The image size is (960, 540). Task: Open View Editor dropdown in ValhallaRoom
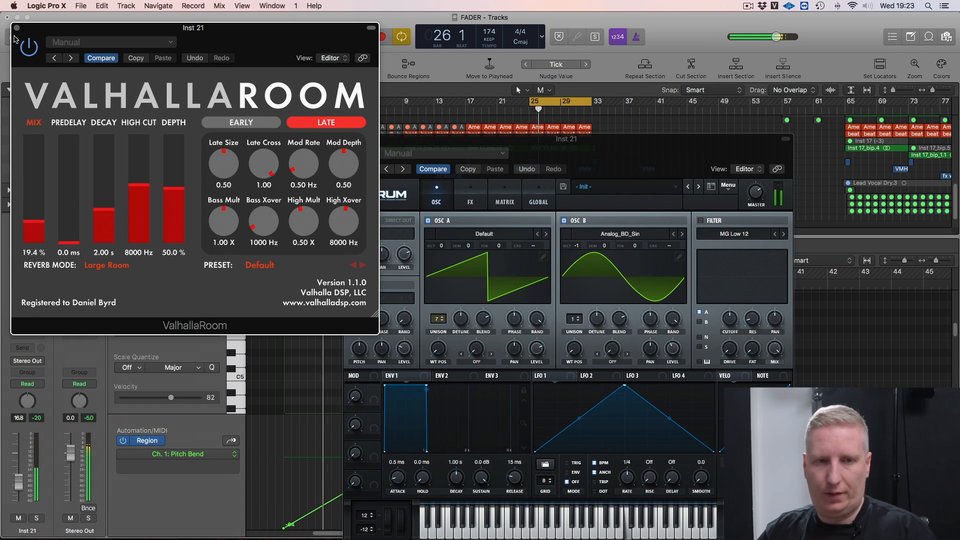pyautogui.click(x=334, y=58)
